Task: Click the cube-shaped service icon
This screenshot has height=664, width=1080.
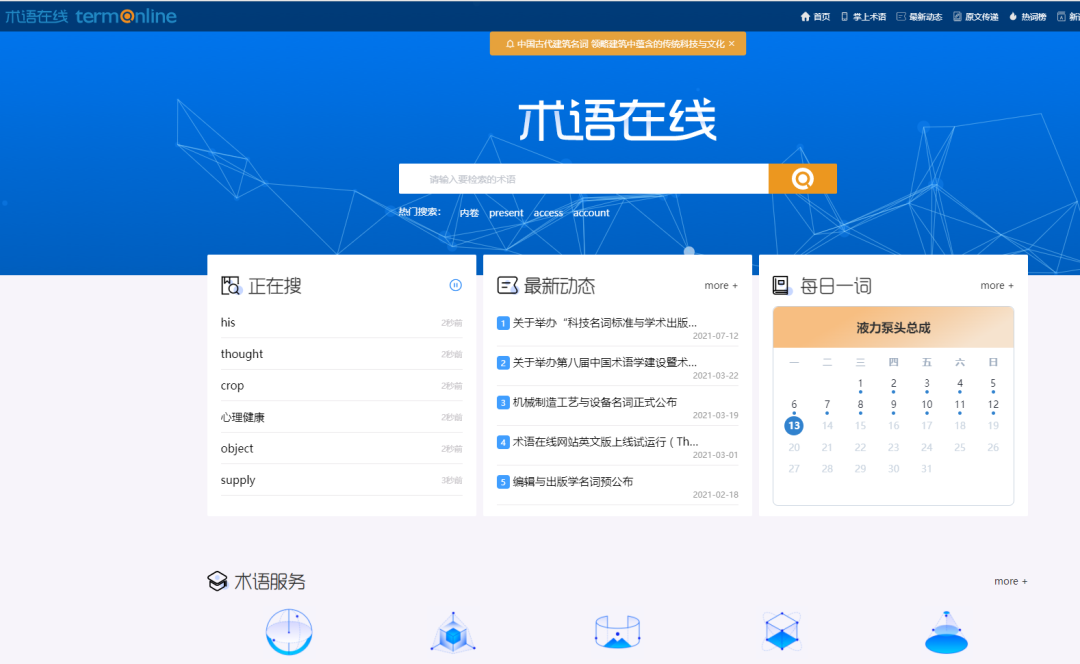Action: tap(453, 632)
